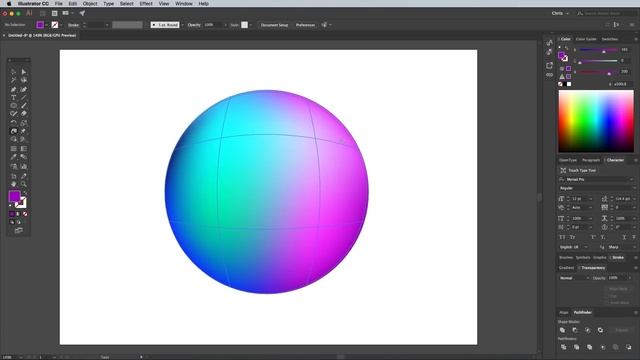Click the Divide pathfinder icon

click(x=564, y=347)
